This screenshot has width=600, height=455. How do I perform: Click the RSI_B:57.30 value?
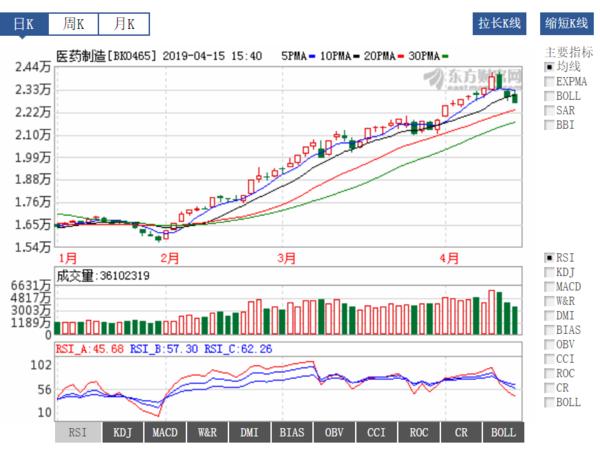click(x=164, y=349)
